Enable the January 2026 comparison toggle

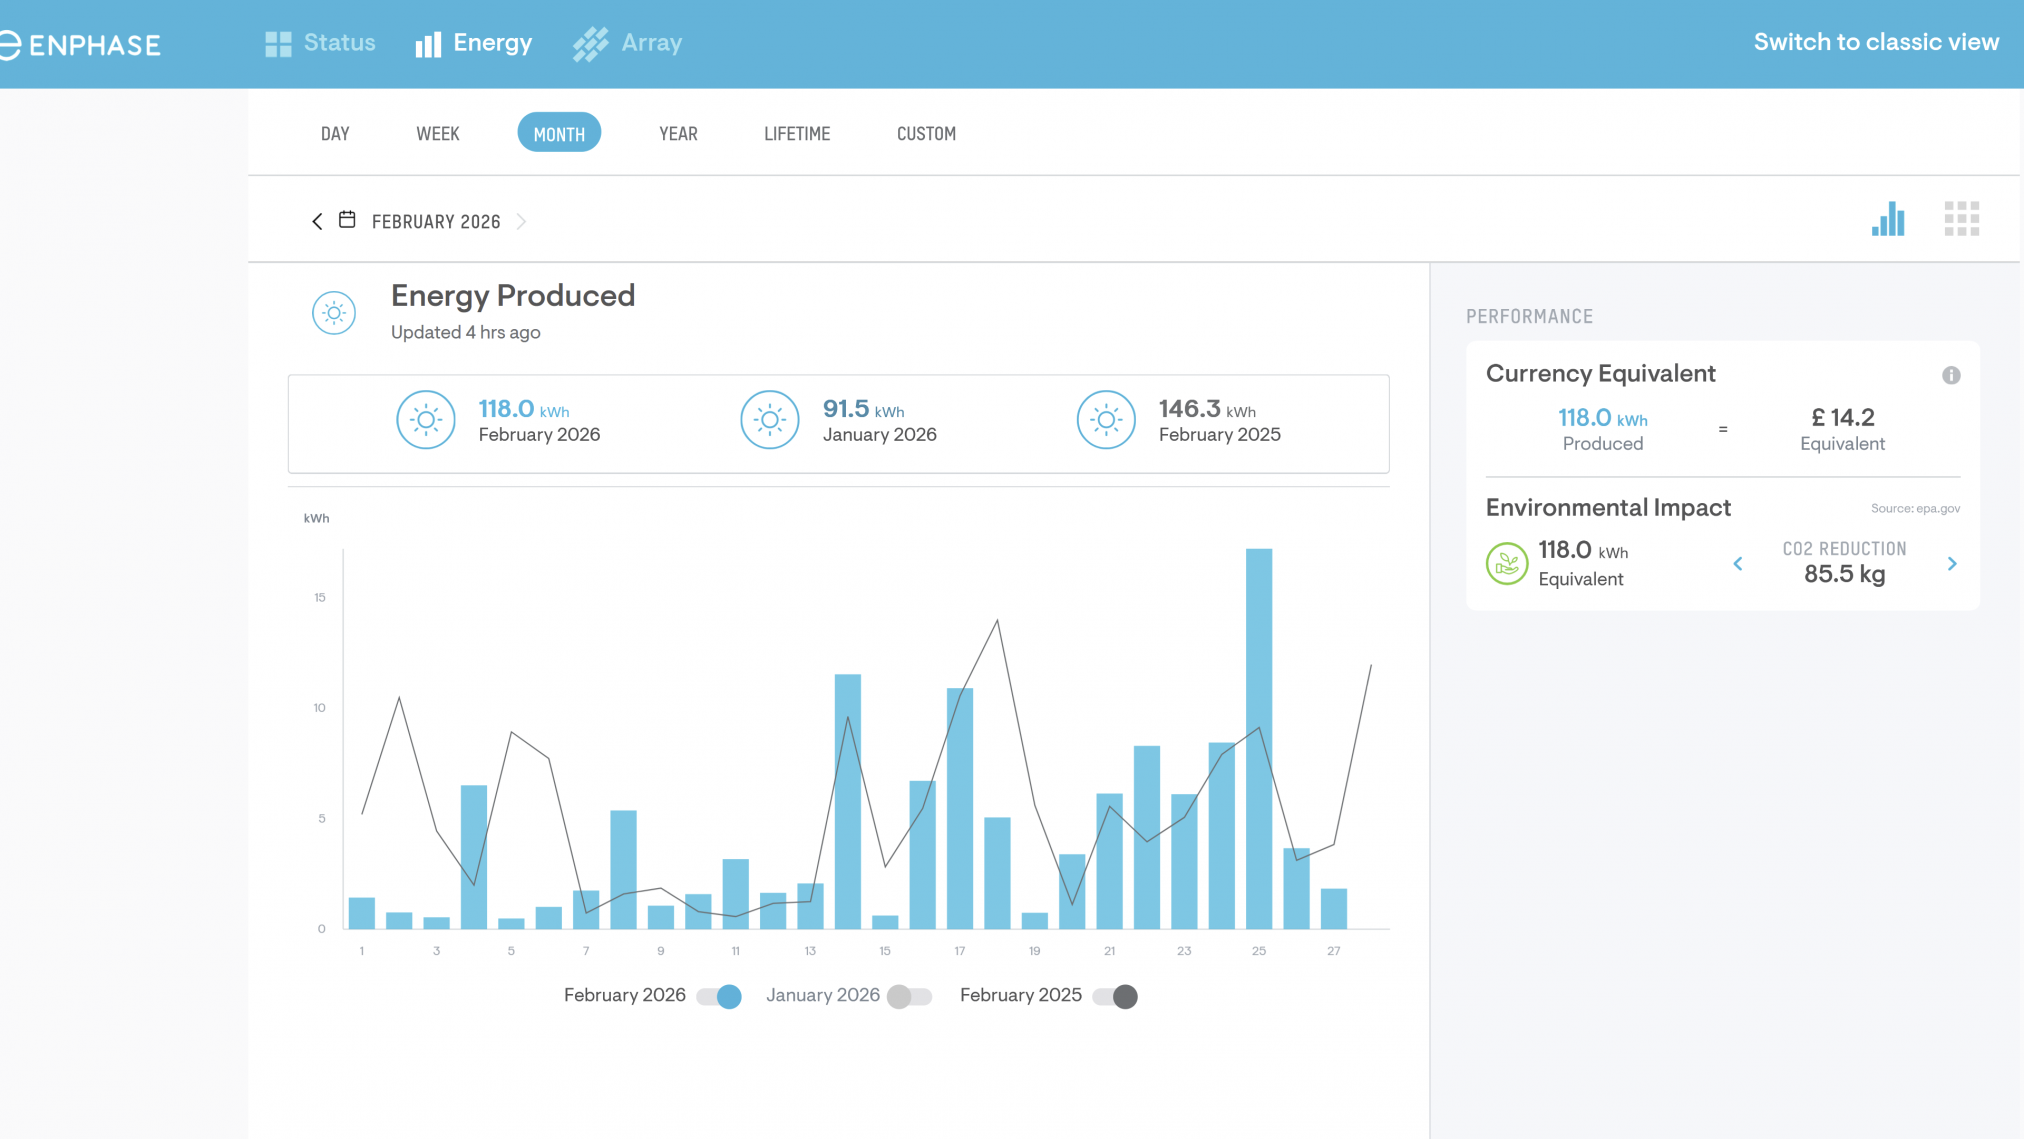click(x=909, y=996)
